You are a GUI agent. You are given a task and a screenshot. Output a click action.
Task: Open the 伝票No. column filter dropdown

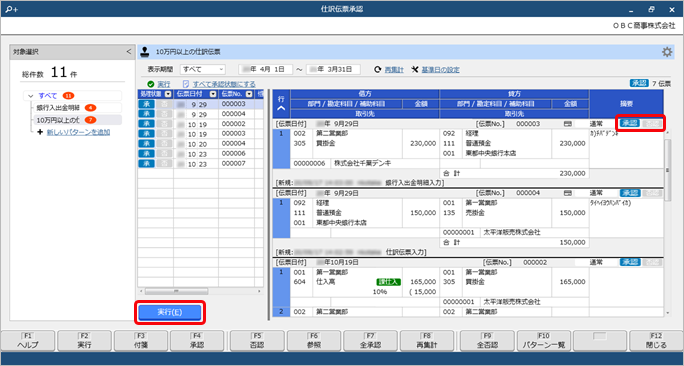pos(249,94)
